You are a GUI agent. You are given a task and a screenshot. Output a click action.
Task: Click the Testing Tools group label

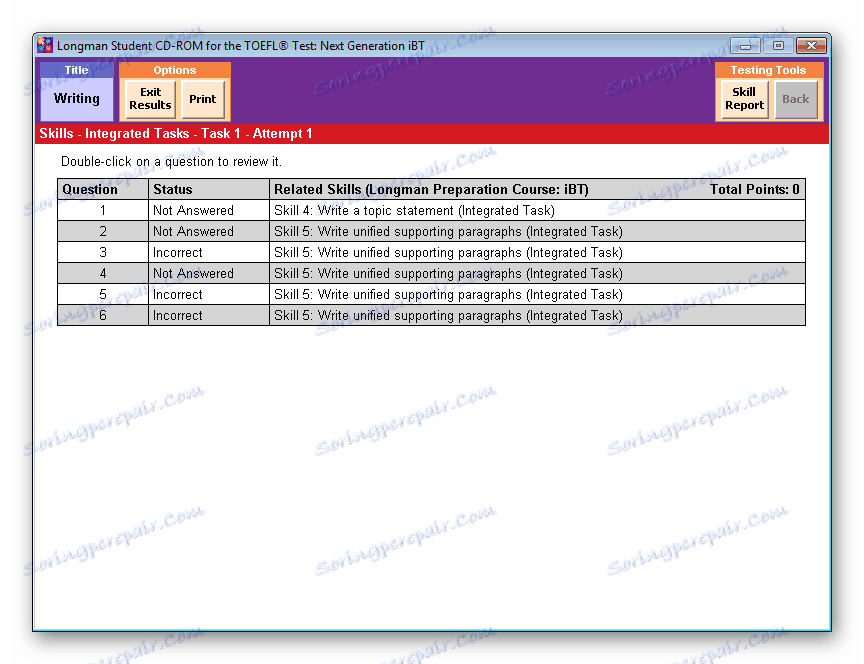[768, 70]
